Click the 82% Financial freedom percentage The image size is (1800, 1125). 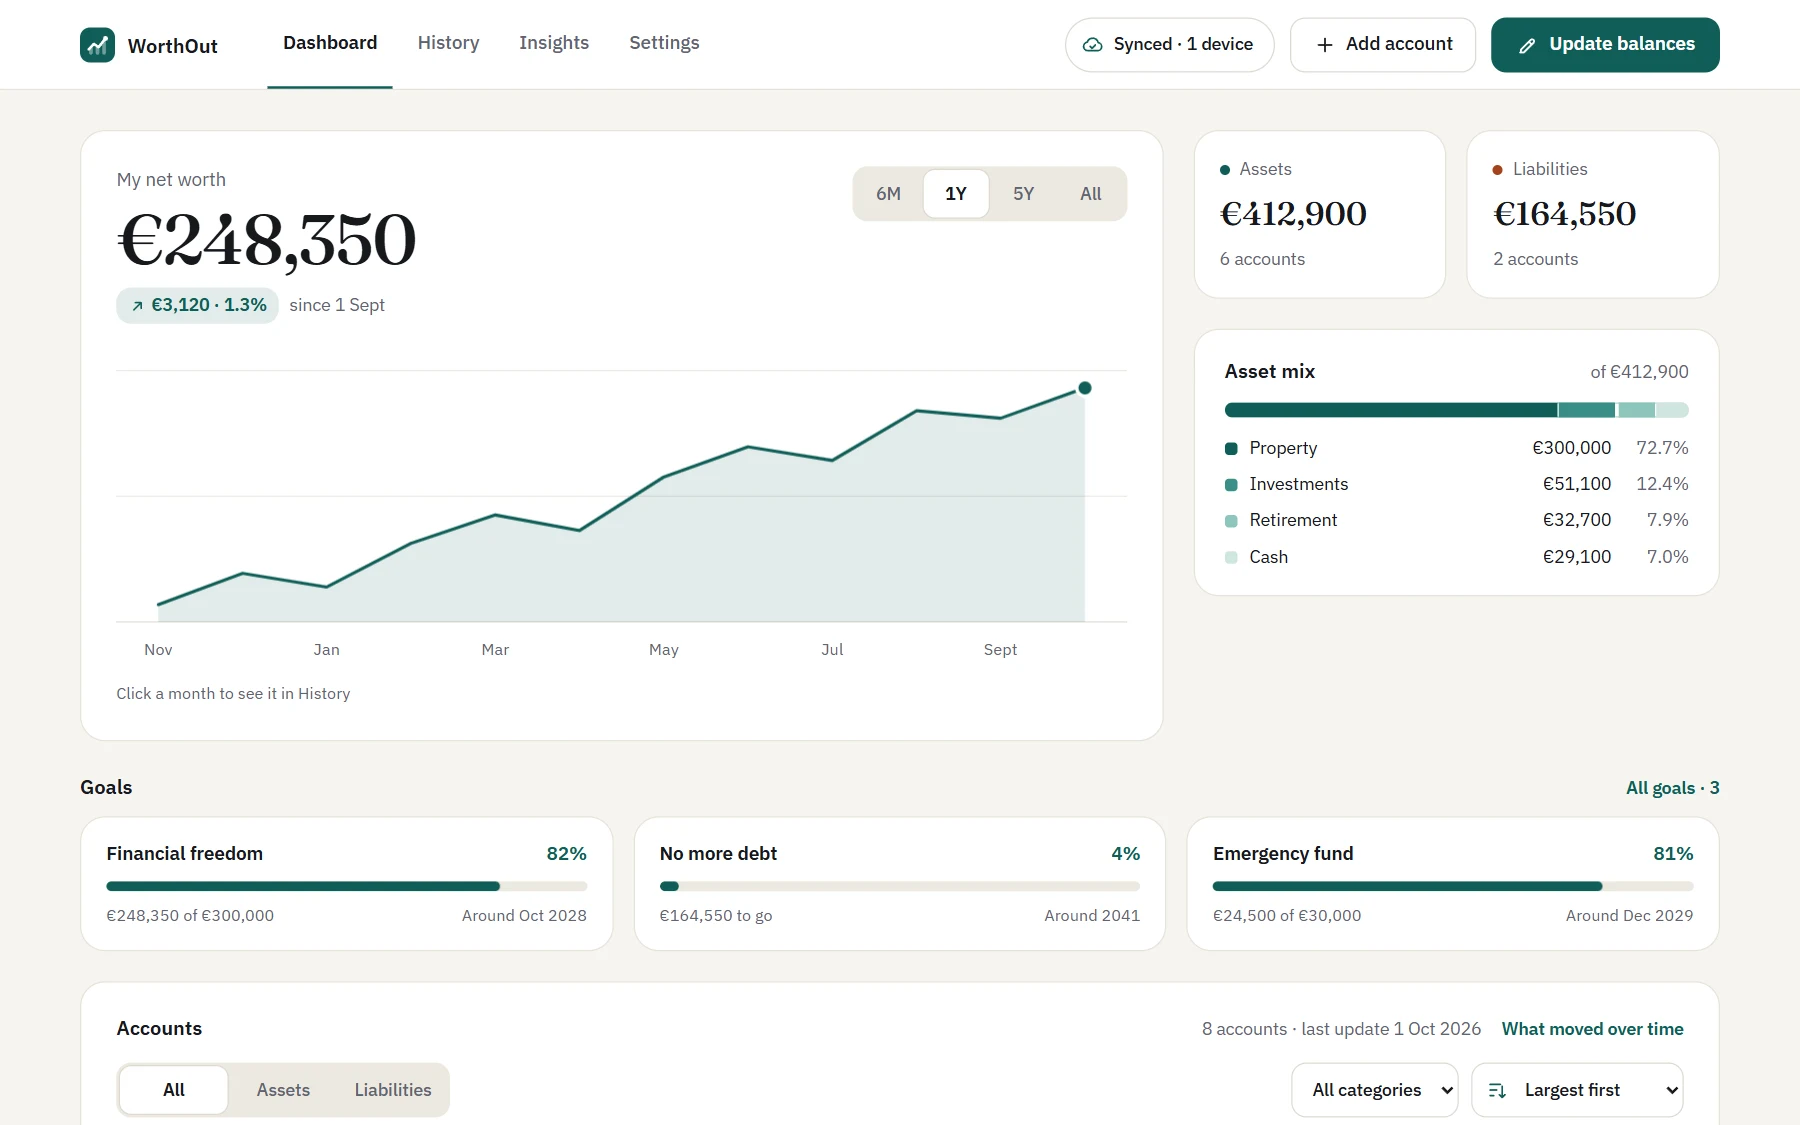click(x=566, y=854)
